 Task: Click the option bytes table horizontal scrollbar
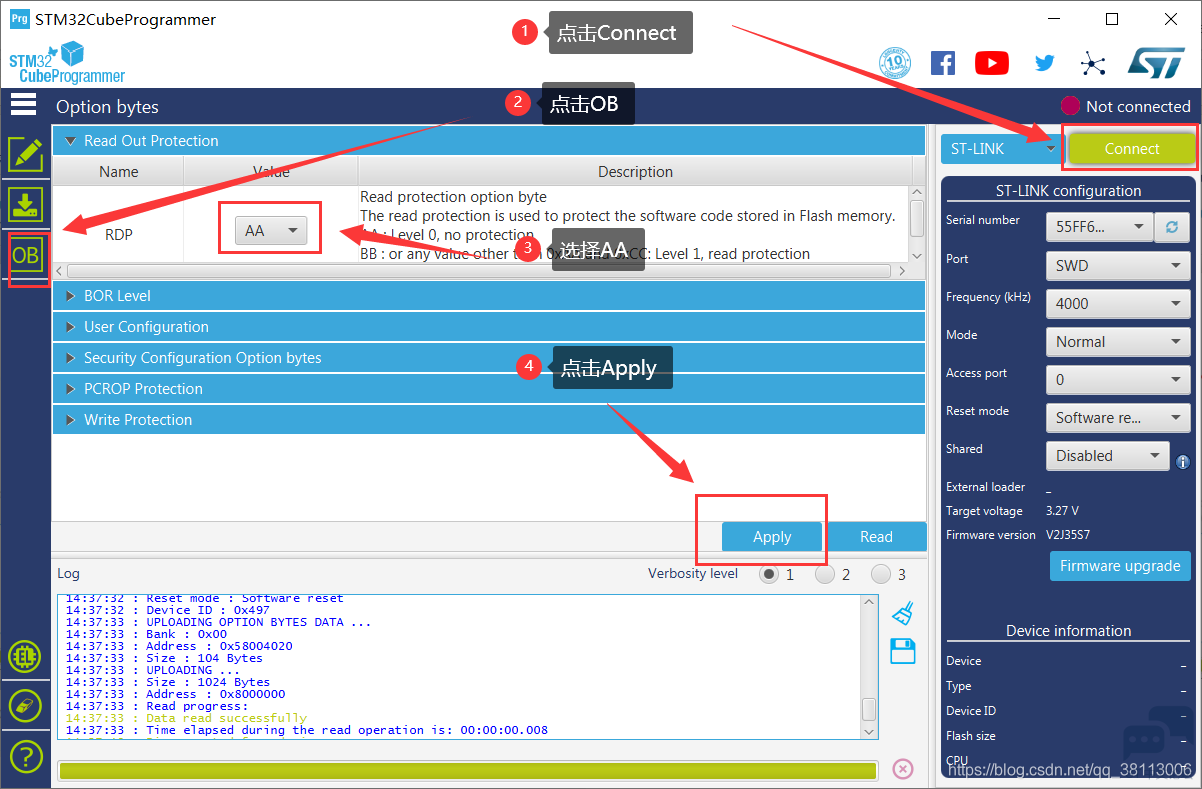(x=479, y=271)
